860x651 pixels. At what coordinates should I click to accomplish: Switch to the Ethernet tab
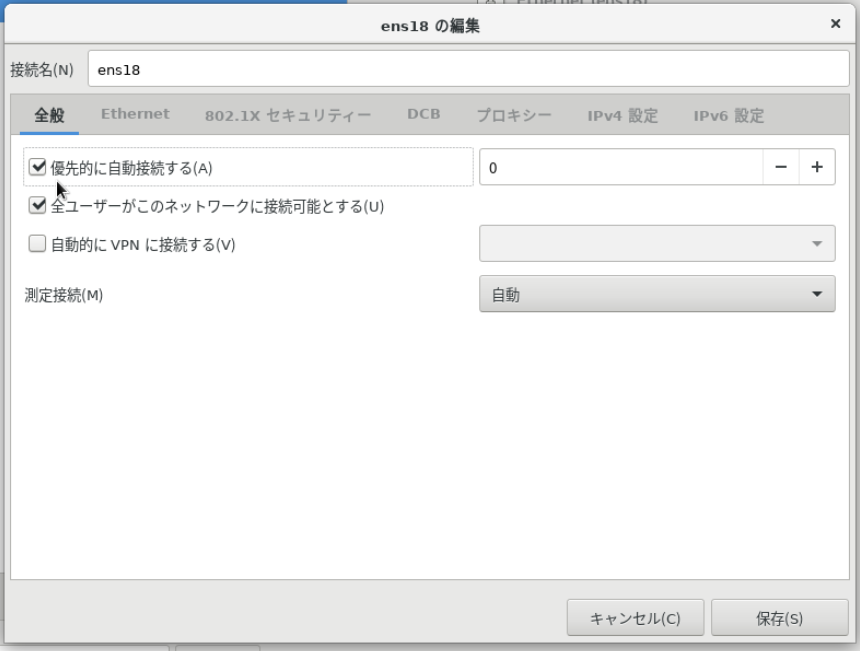pos(134,115)
